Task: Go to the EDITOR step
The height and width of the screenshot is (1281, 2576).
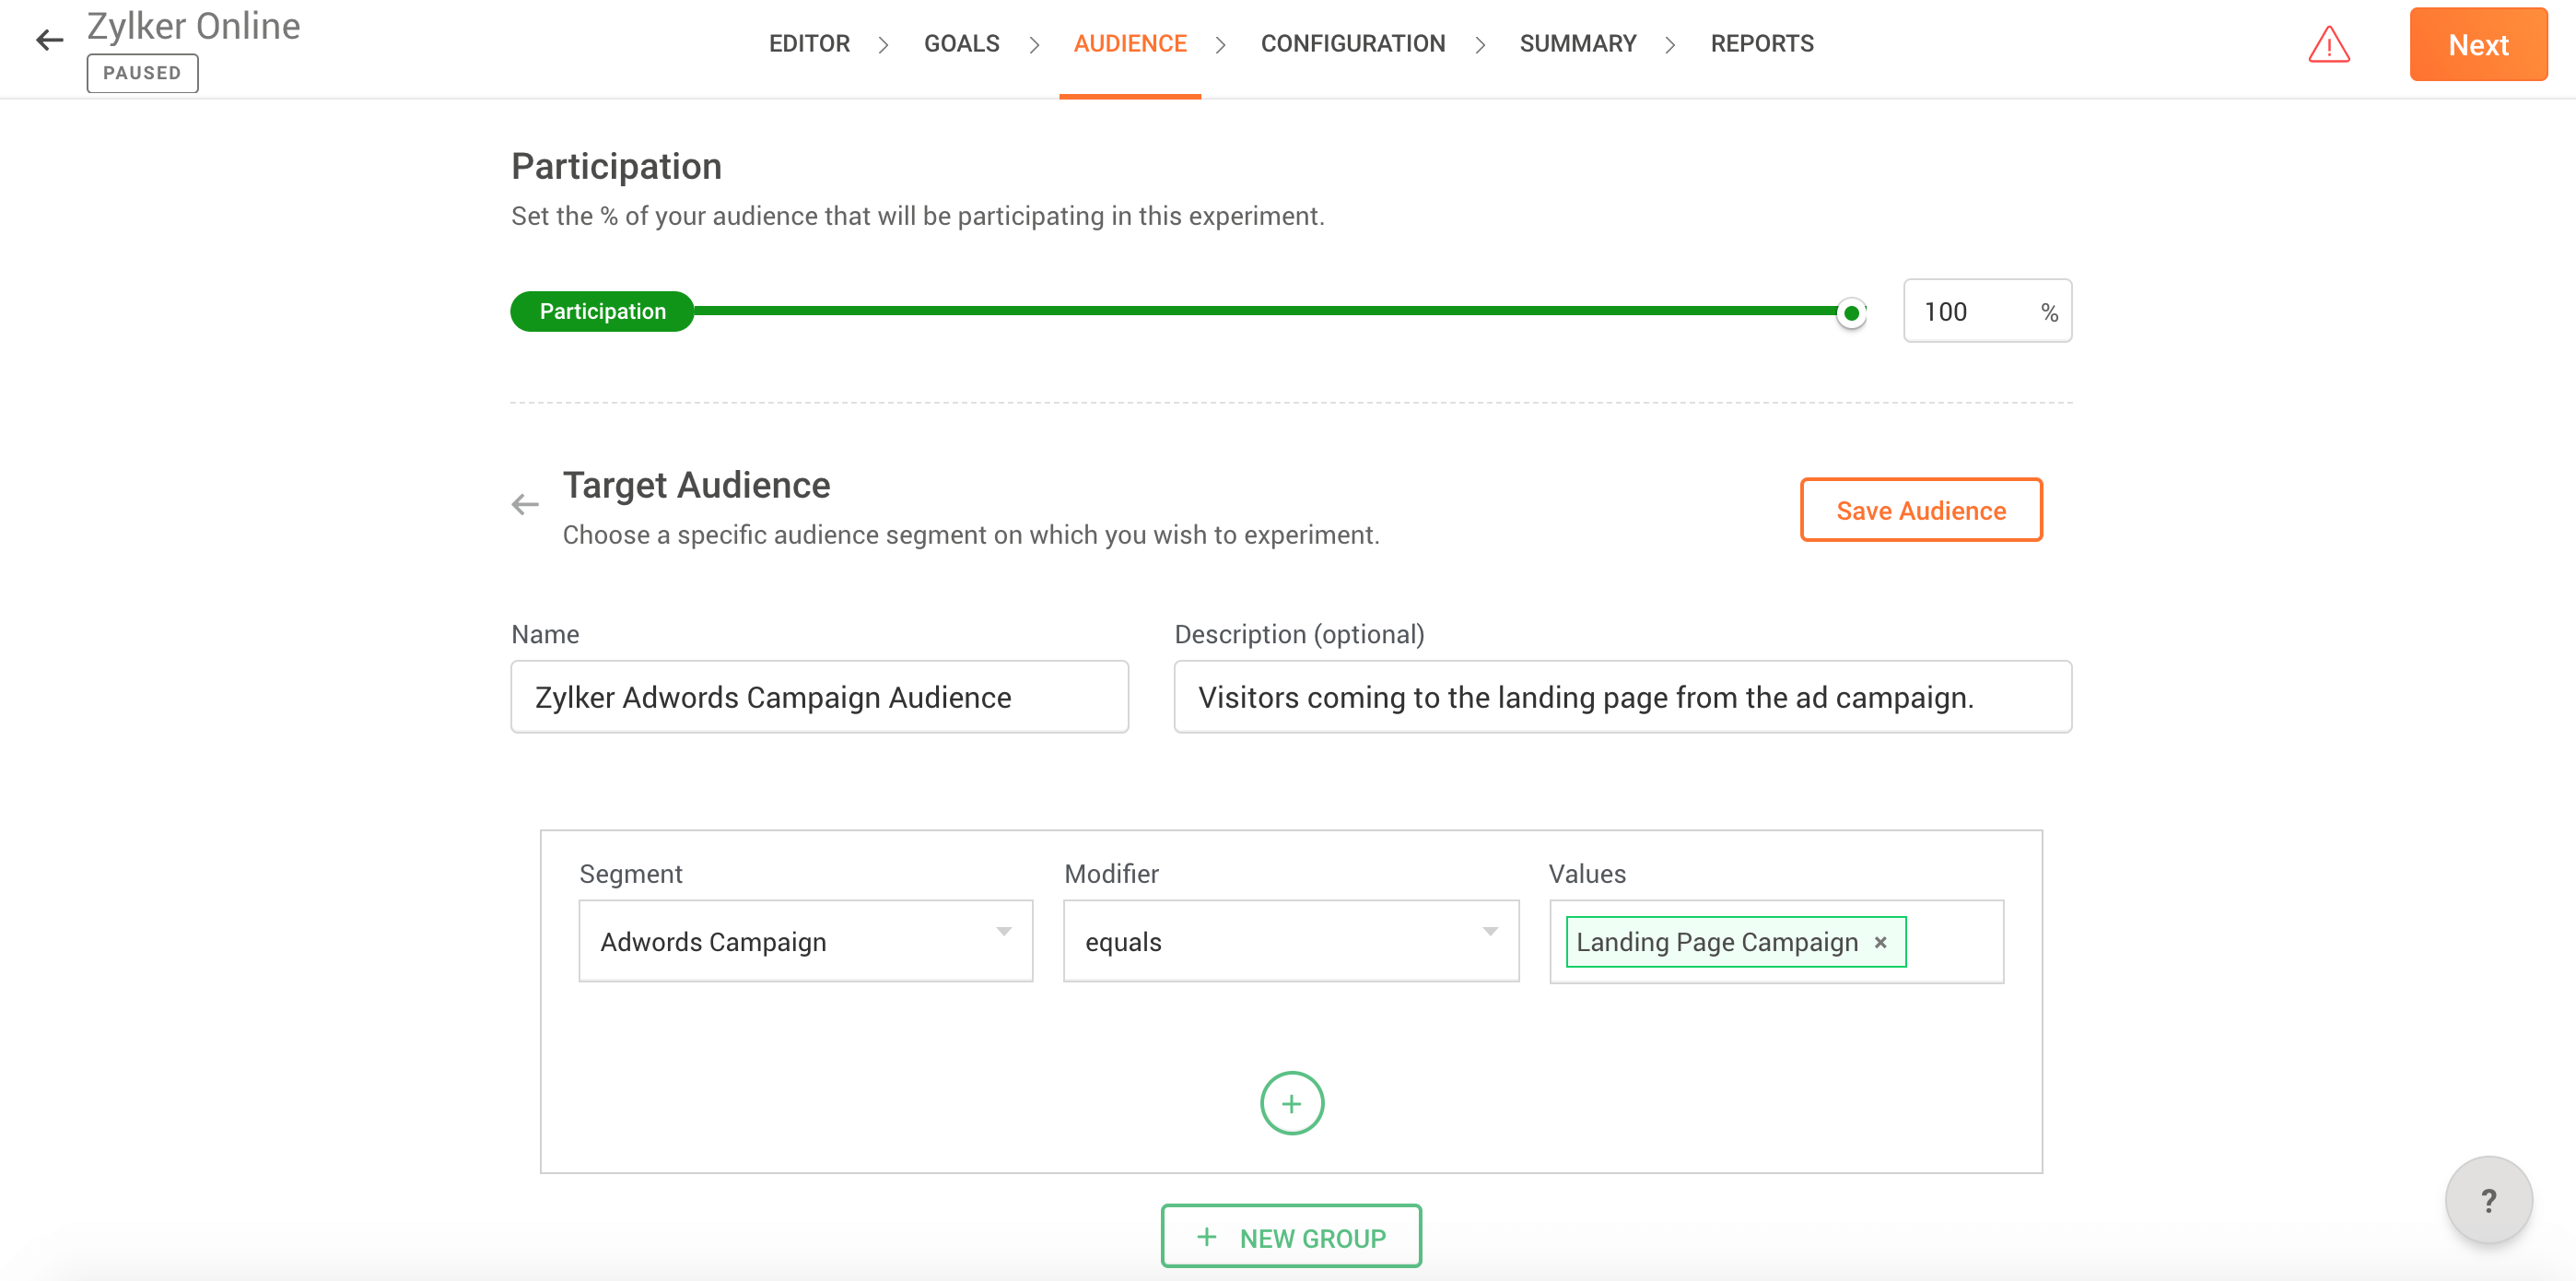Action: pos(809,44)
